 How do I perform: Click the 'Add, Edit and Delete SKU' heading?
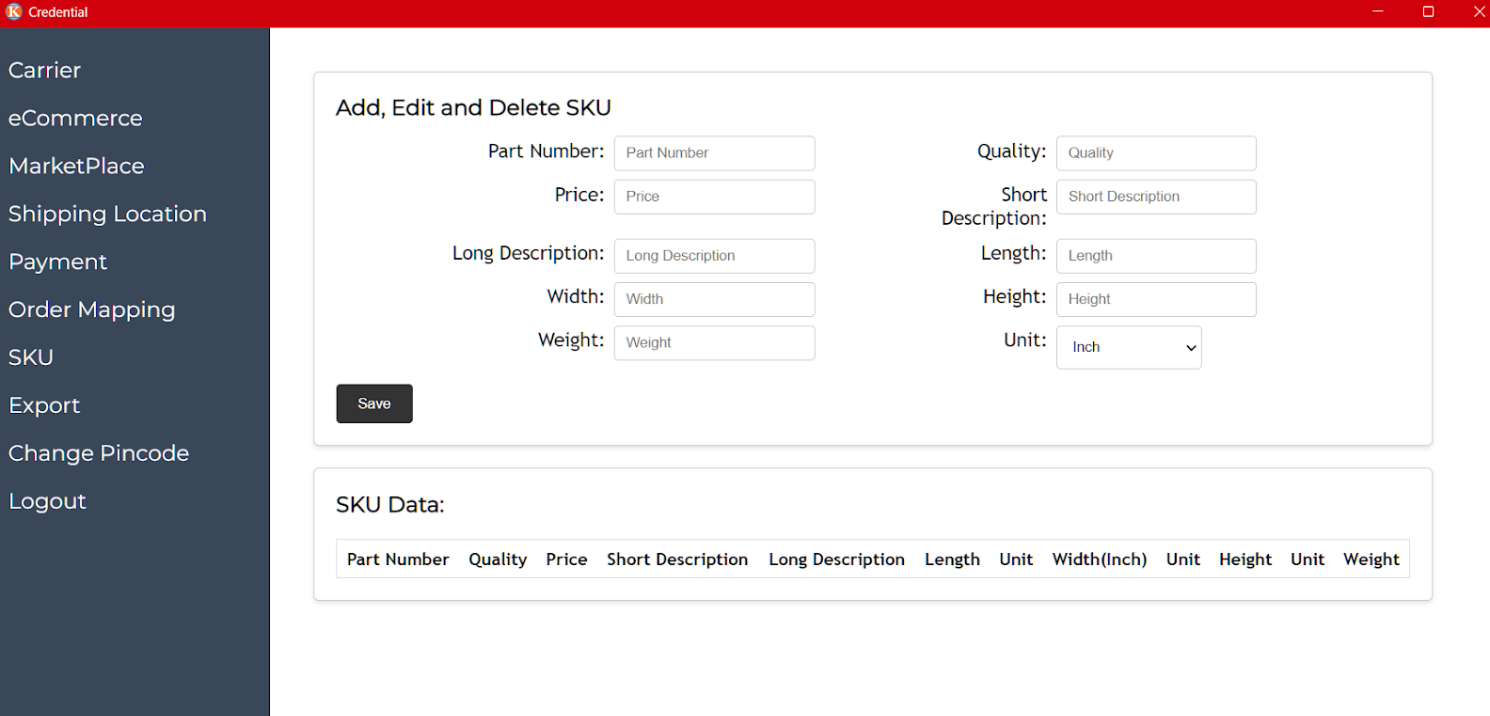click(474, 108)
